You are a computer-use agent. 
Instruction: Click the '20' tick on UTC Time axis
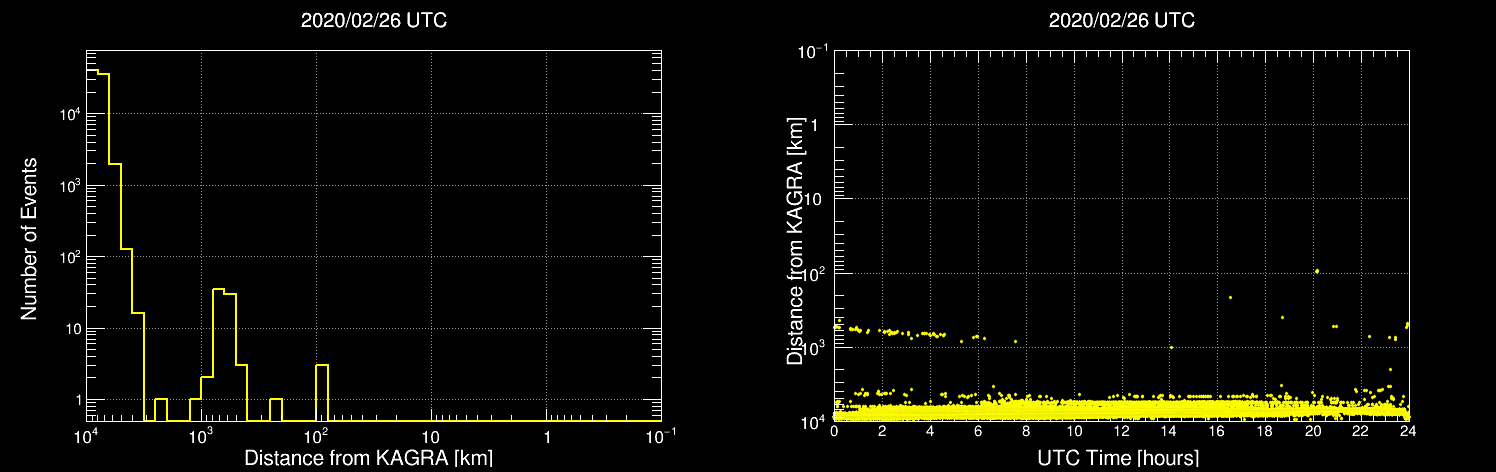click(1313, 431)
